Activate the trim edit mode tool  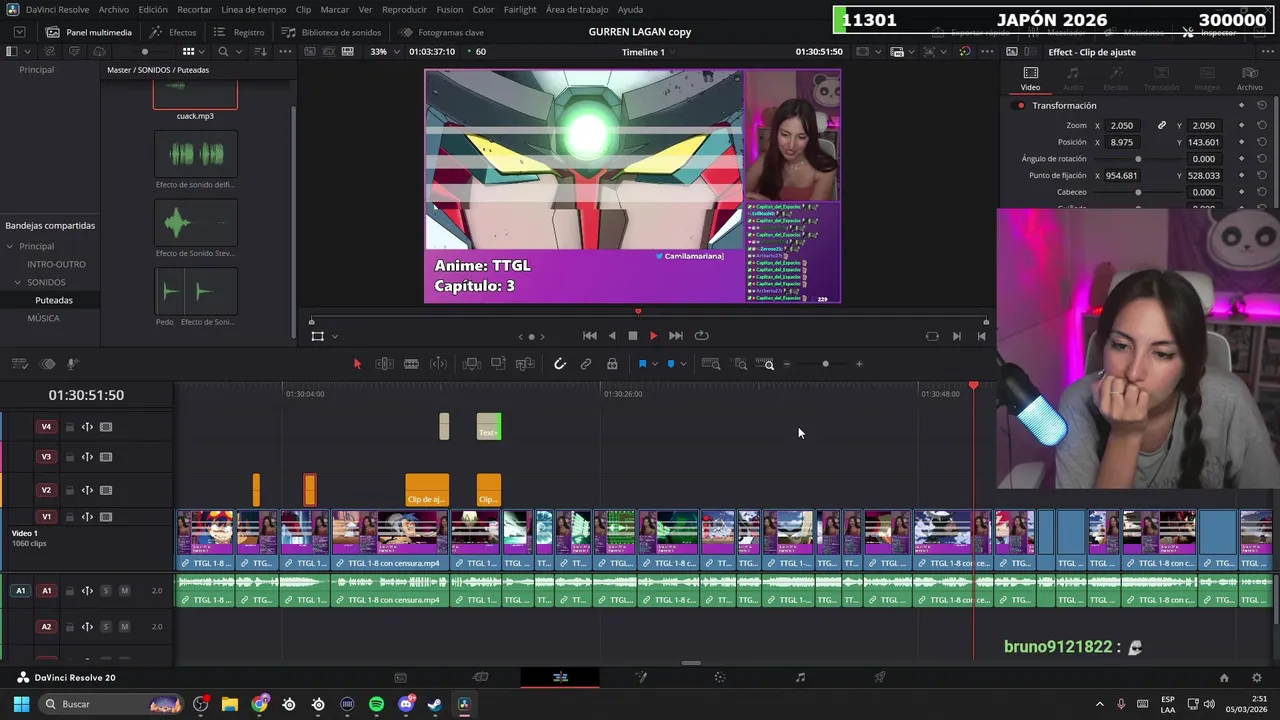coord(384,364)
